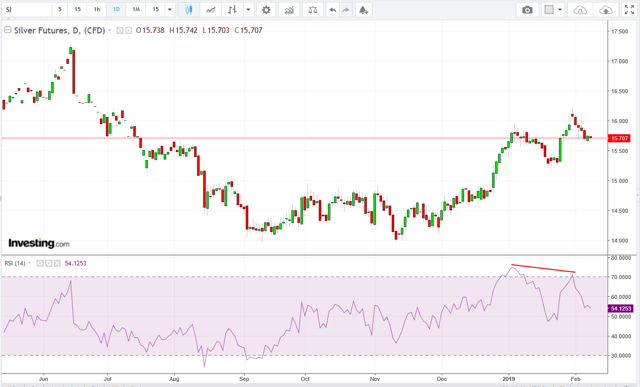Click the red 15.707 price label
The height and width of the screenshot is (387, 640).
pos(619,138)
